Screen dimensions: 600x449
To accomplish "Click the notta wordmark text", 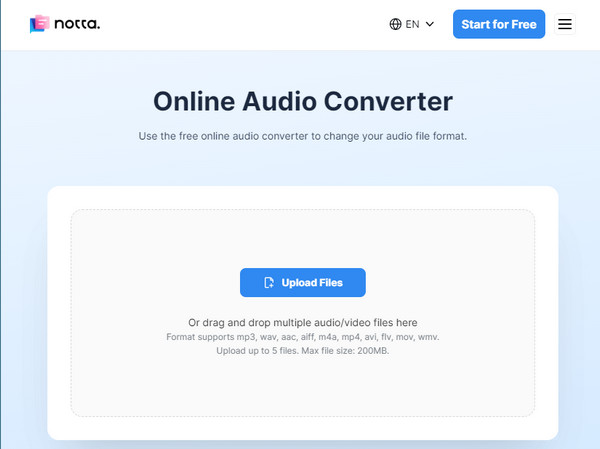I will pos(78,24).
